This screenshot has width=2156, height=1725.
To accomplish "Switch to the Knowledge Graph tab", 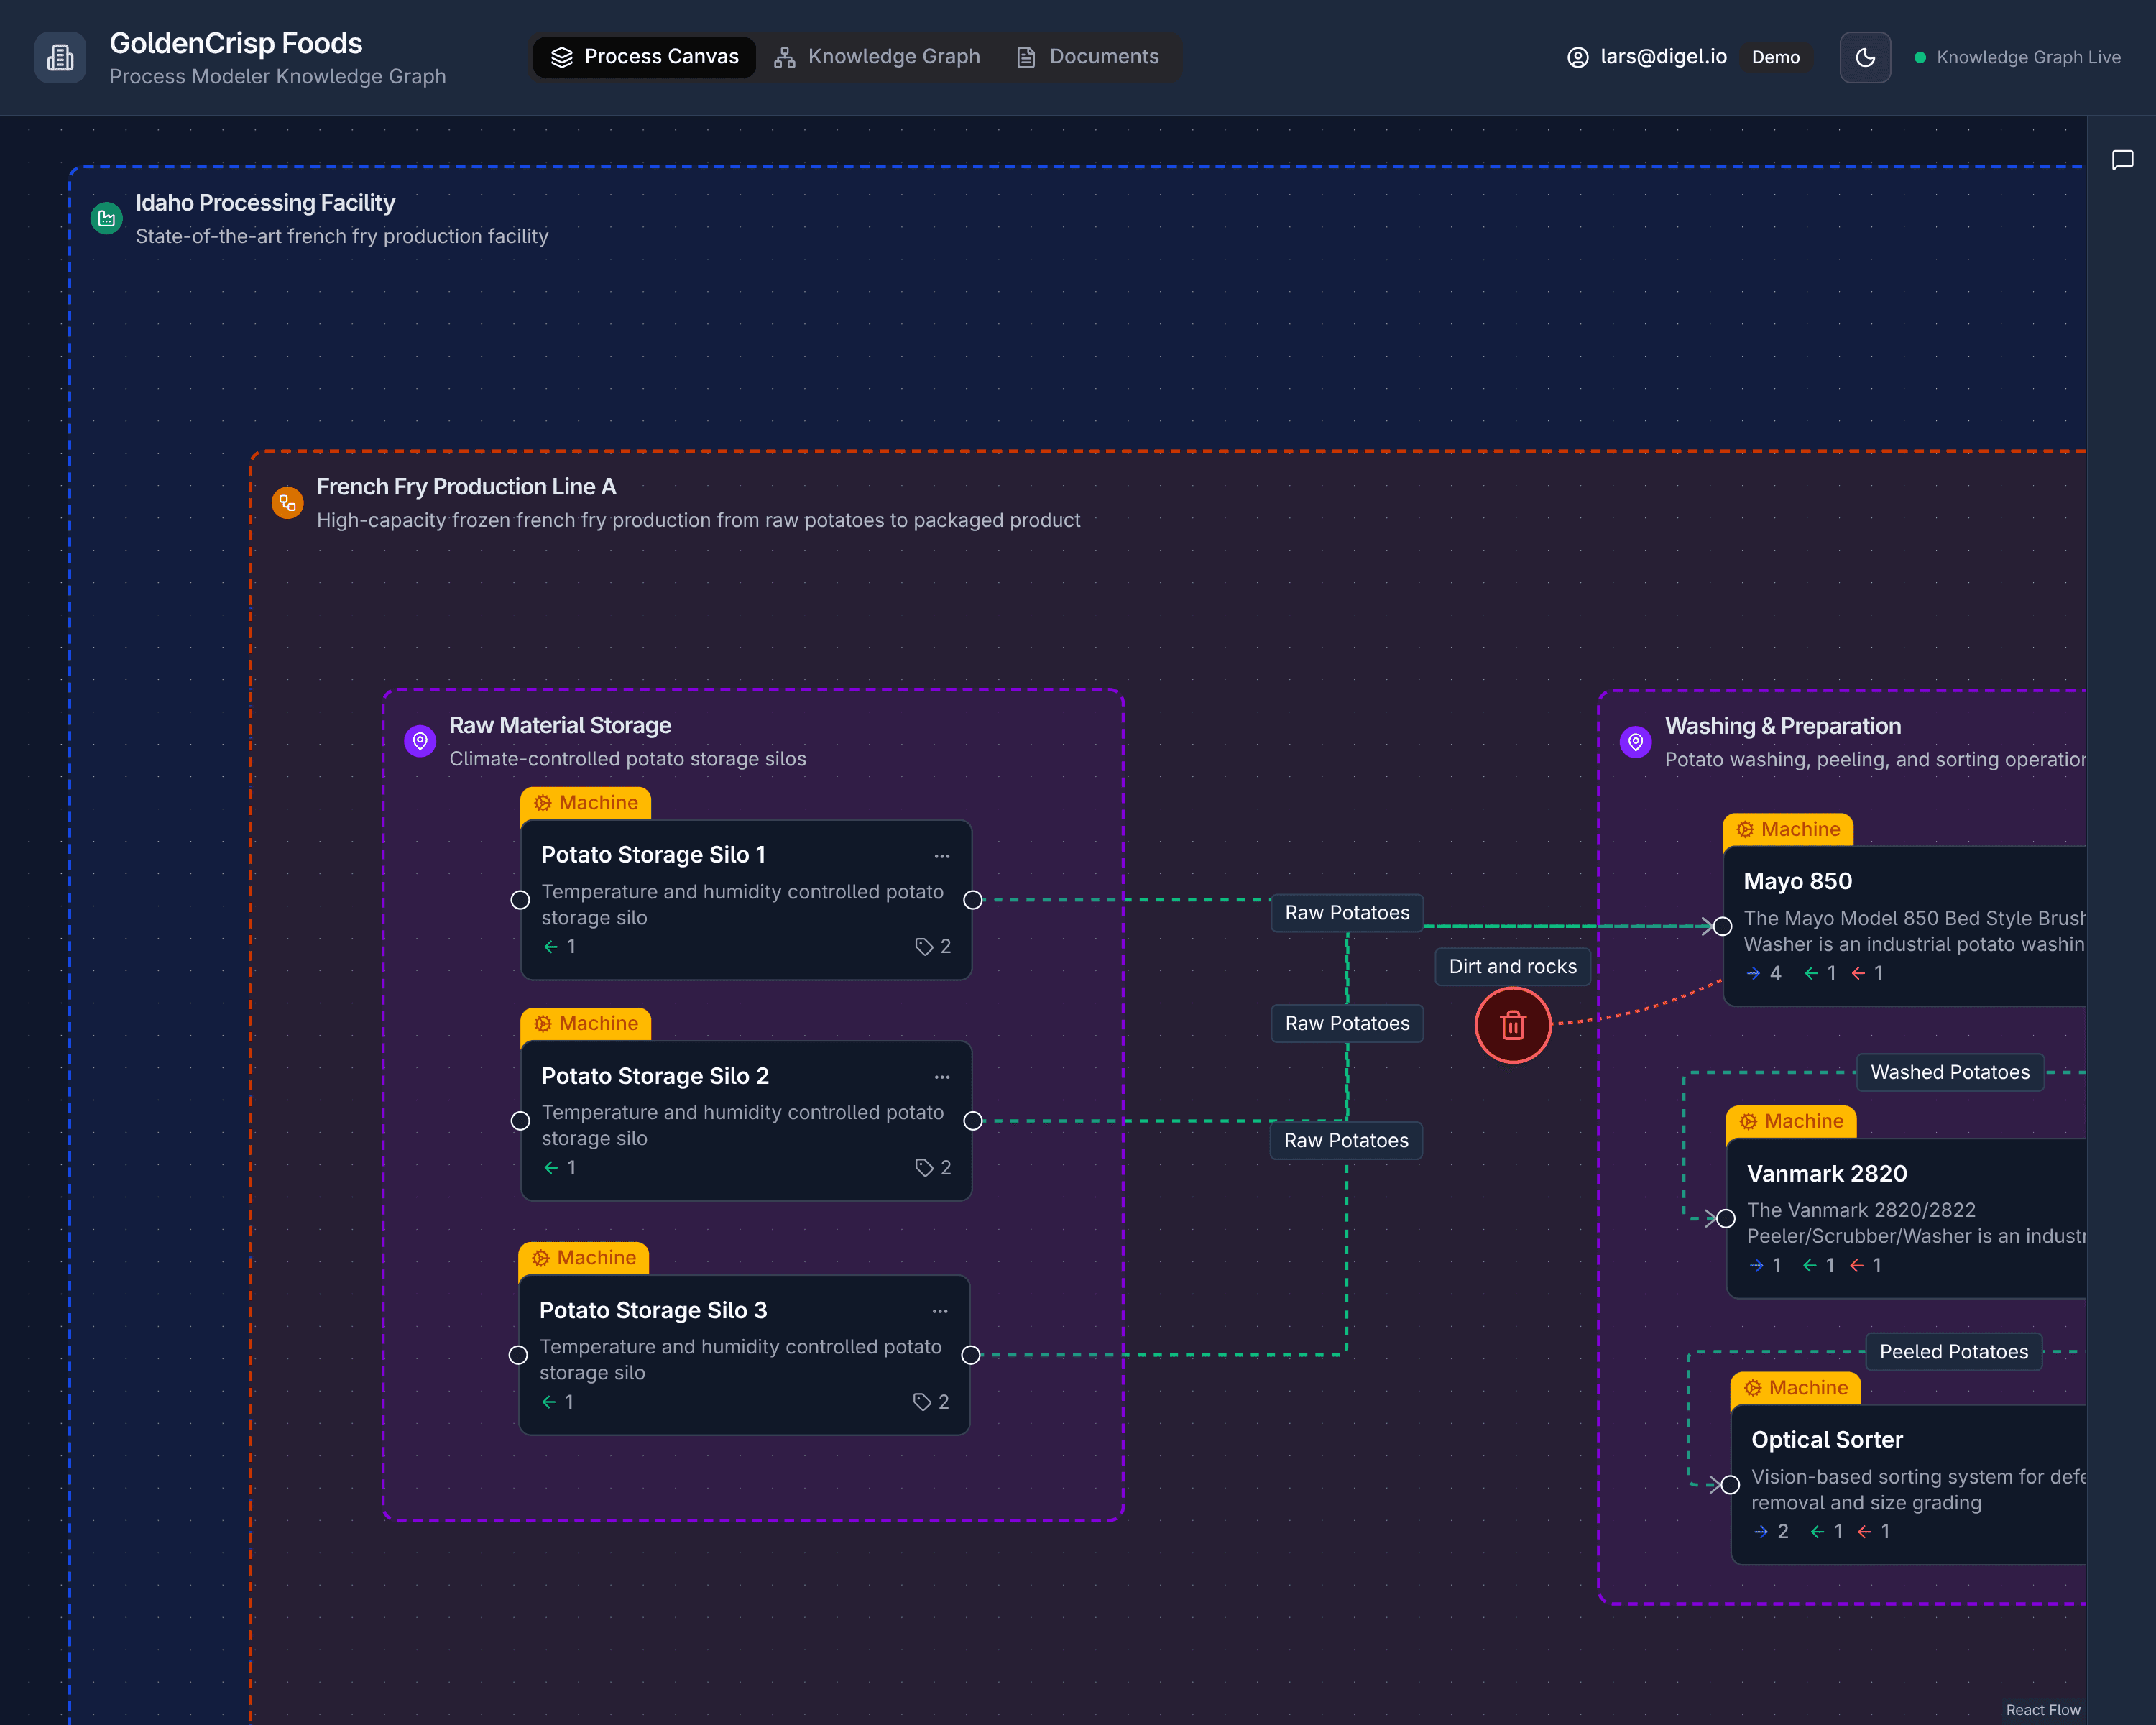I will point(877,57).
